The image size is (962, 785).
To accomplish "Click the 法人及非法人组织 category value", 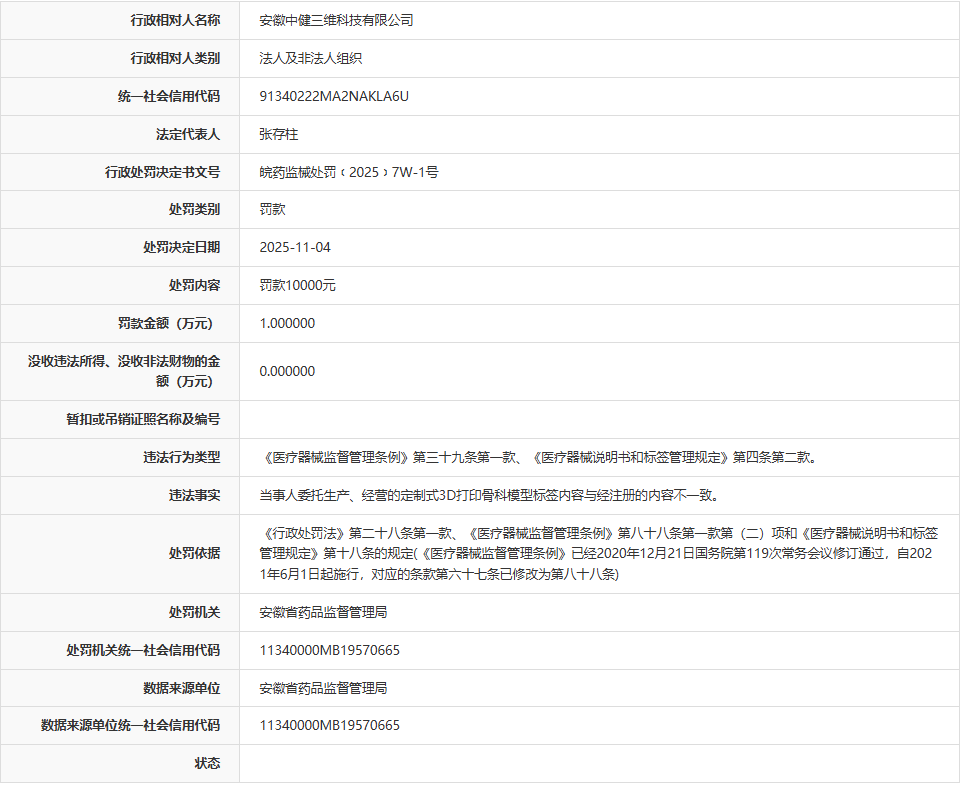I will (x=310, y=58).
